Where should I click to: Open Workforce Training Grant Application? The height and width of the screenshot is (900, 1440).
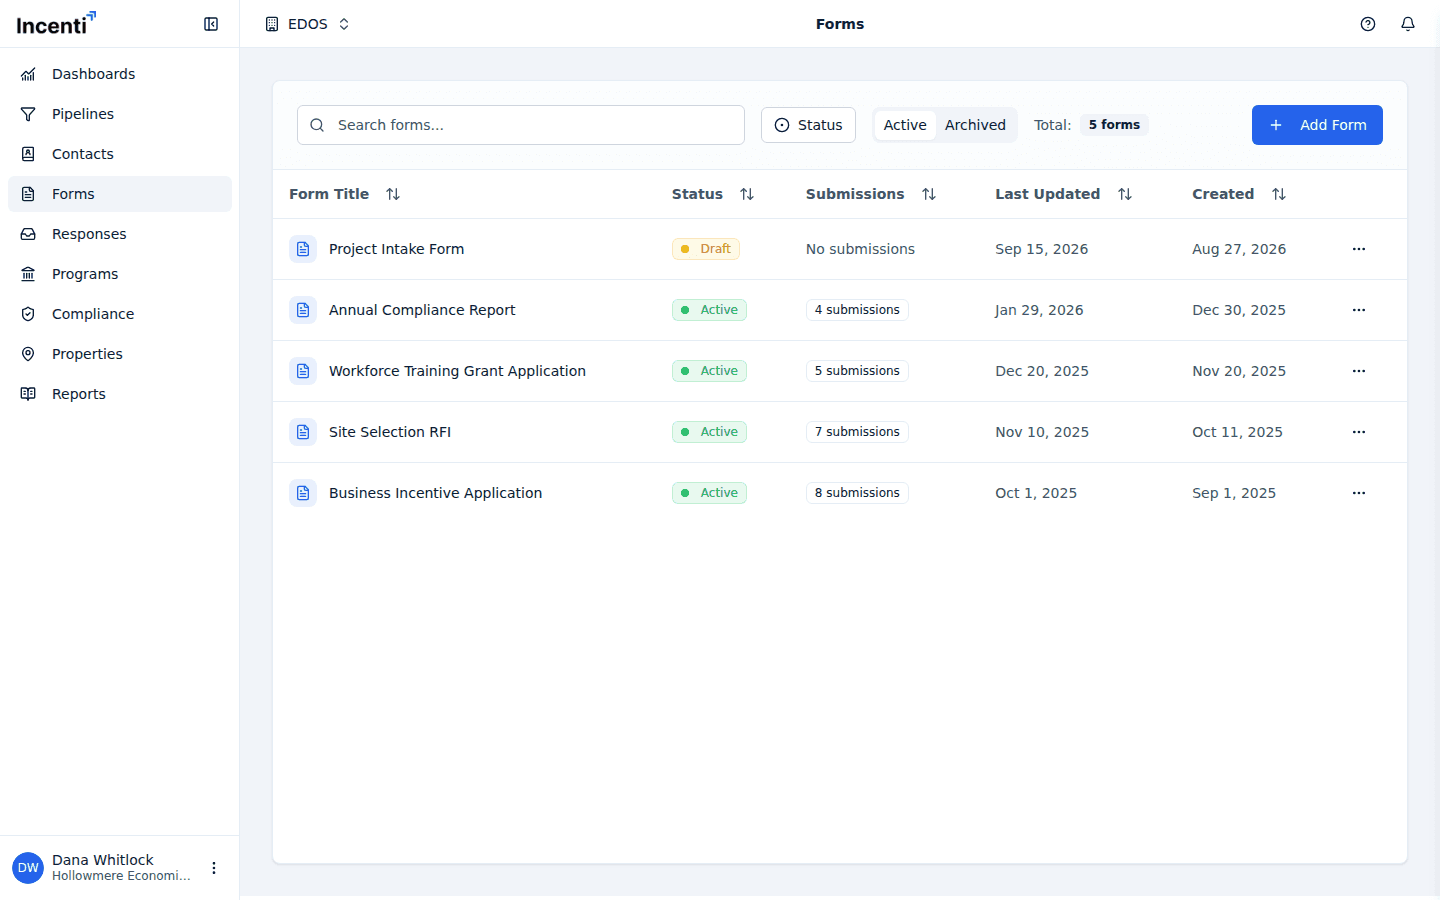(x=457, y=371)
